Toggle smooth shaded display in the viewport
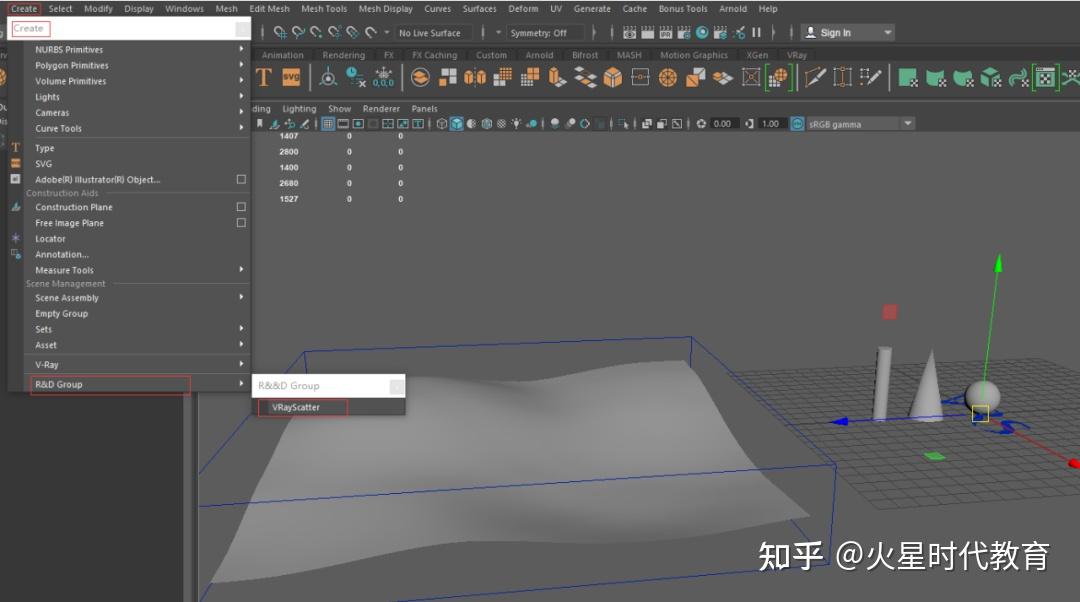 pyautogui.click(x=457, y=123)
